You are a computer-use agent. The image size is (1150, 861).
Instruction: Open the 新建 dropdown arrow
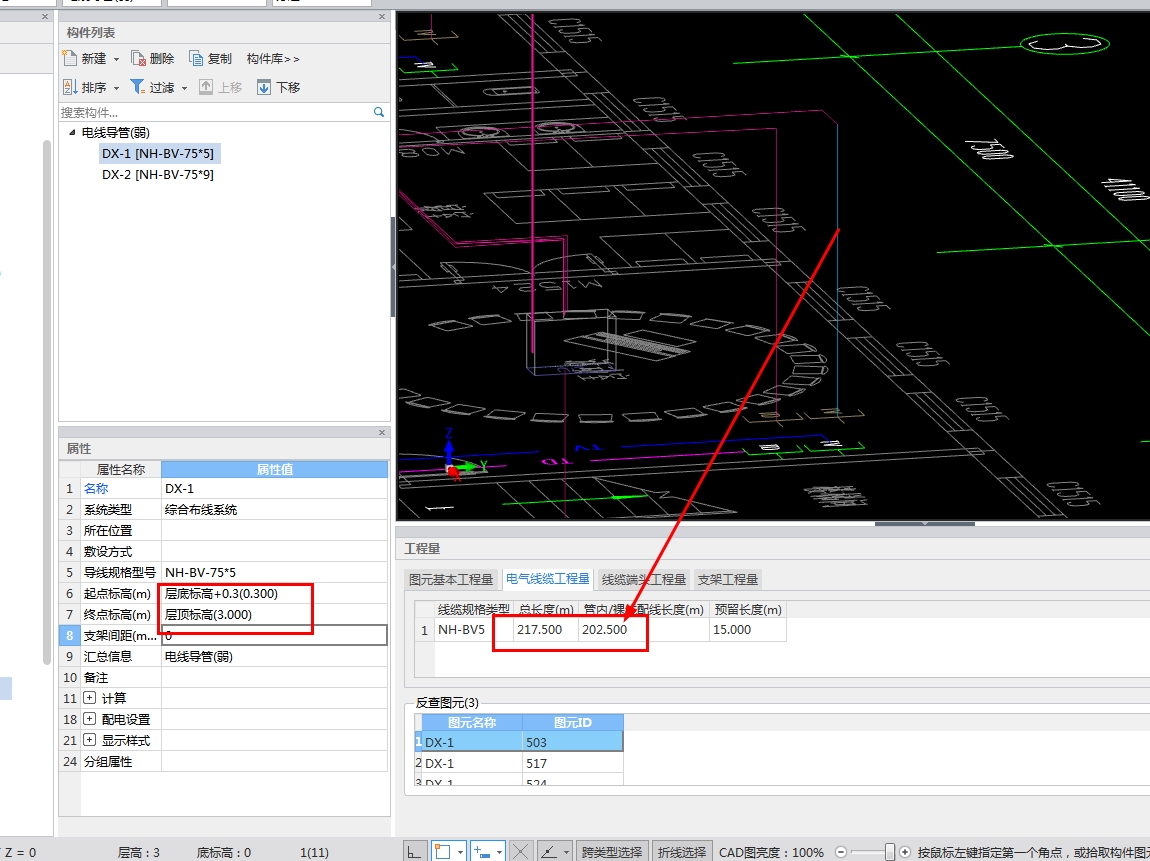click(116, 59)
